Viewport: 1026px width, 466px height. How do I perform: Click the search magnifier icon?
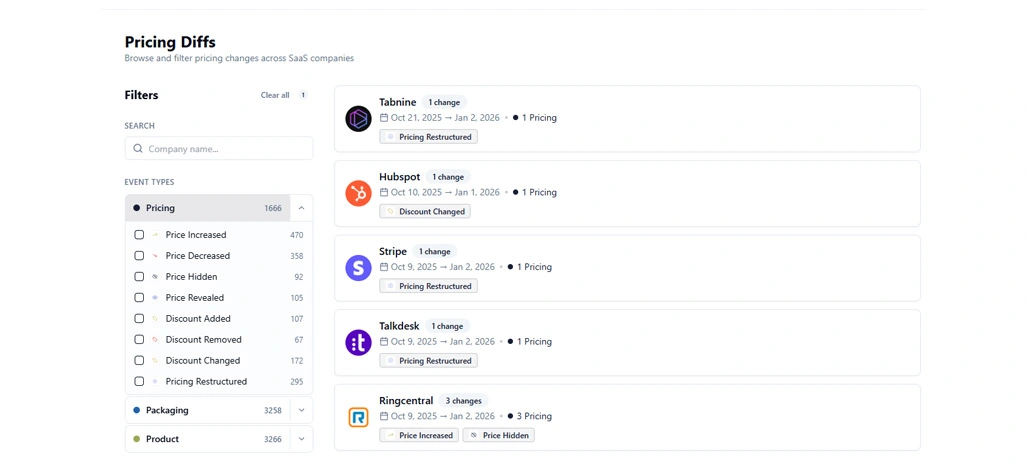coord(137,149)
